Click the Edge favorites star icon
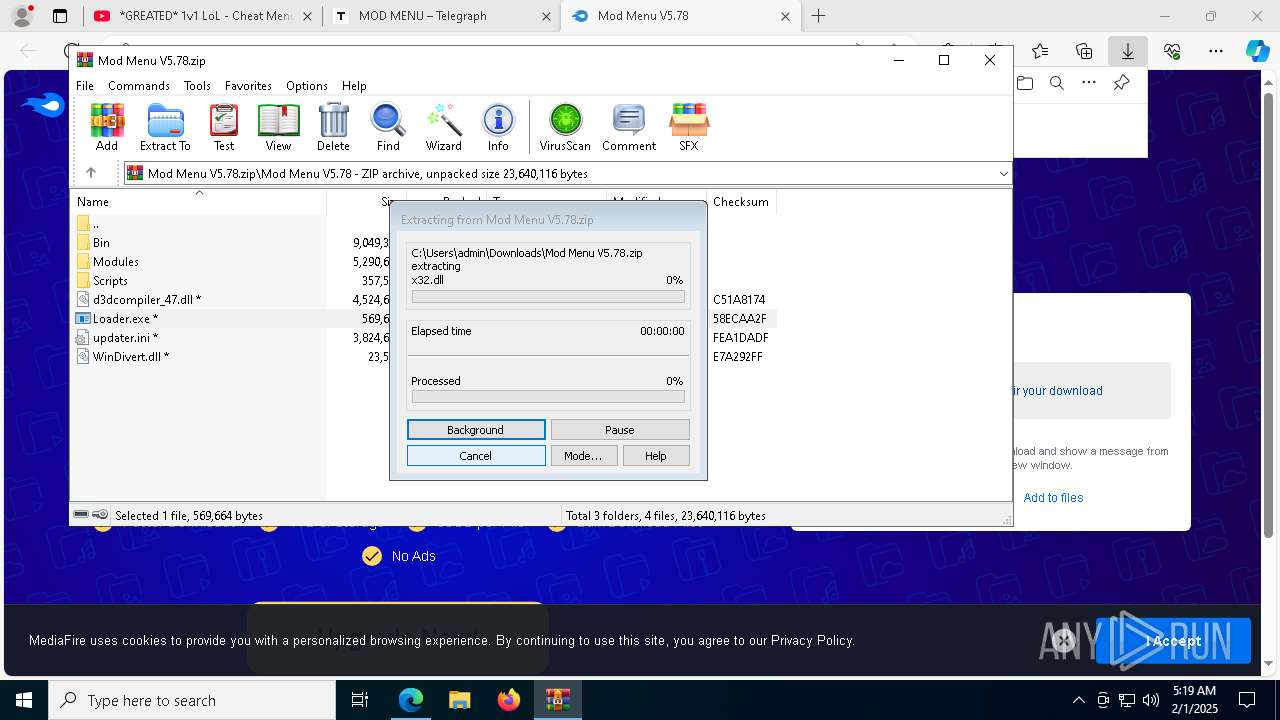 tap(1040, 51)
